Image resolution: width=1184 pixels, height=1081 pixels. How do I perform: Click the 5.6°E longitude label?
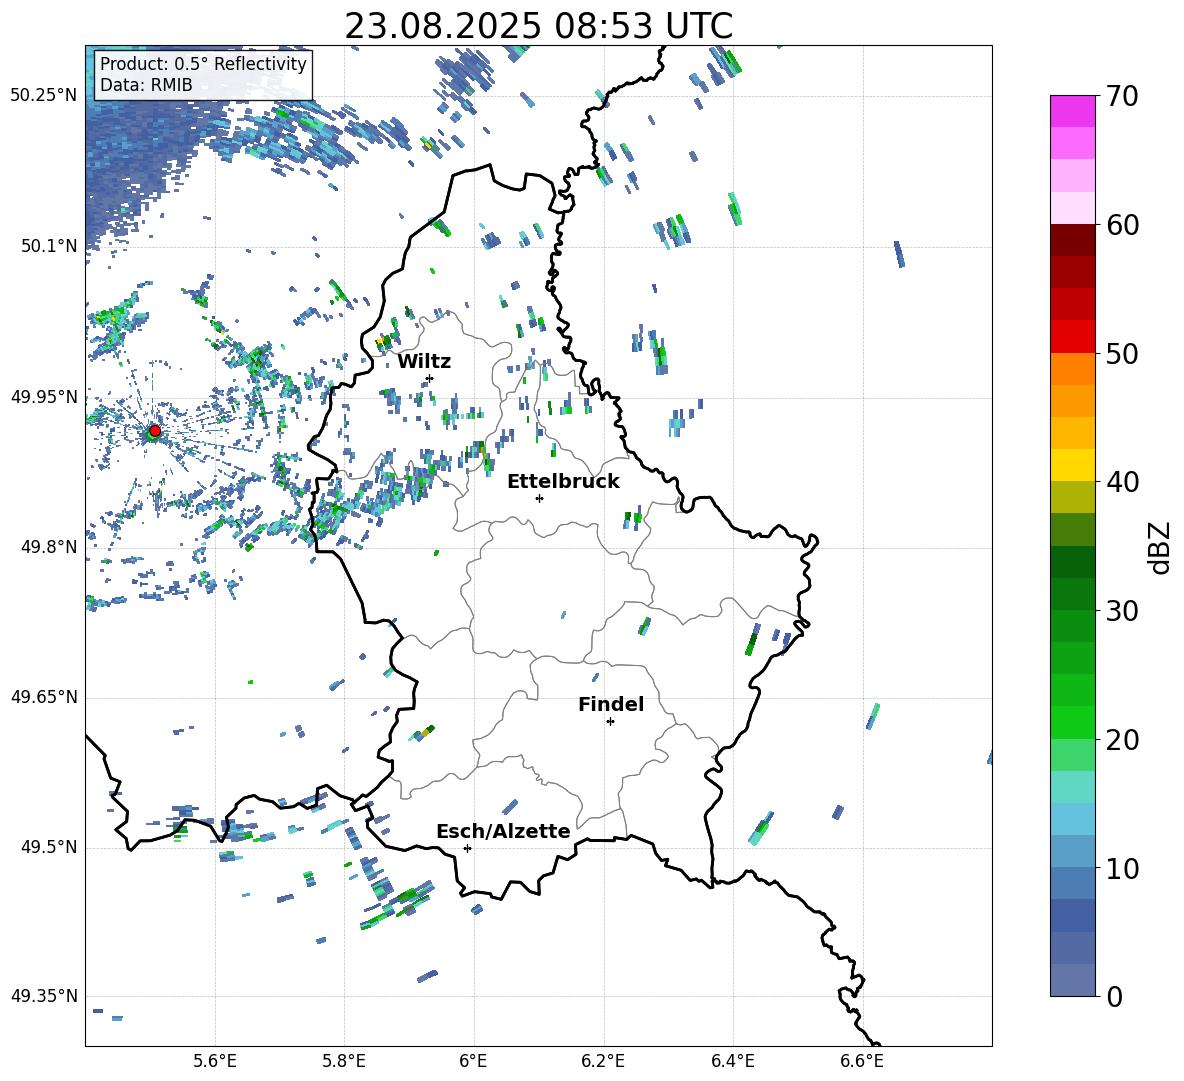(x=215, y=1061)
